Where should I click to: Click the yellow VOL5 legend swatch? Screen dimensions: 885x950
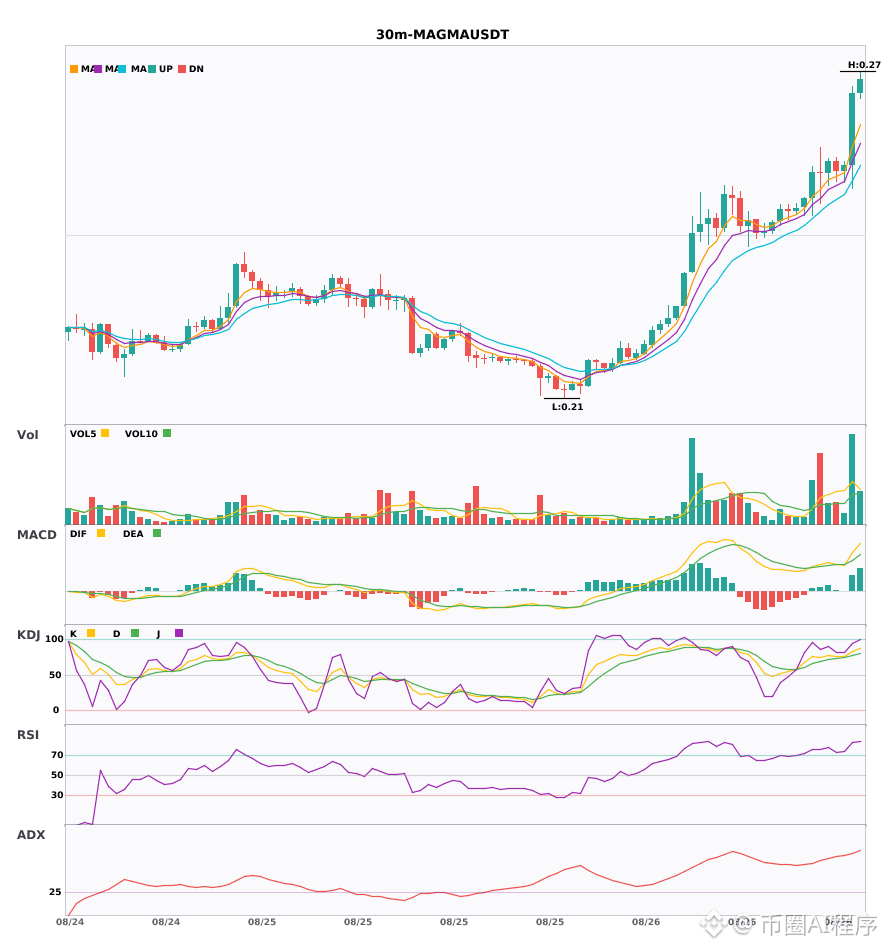click(x=105, y=433)
